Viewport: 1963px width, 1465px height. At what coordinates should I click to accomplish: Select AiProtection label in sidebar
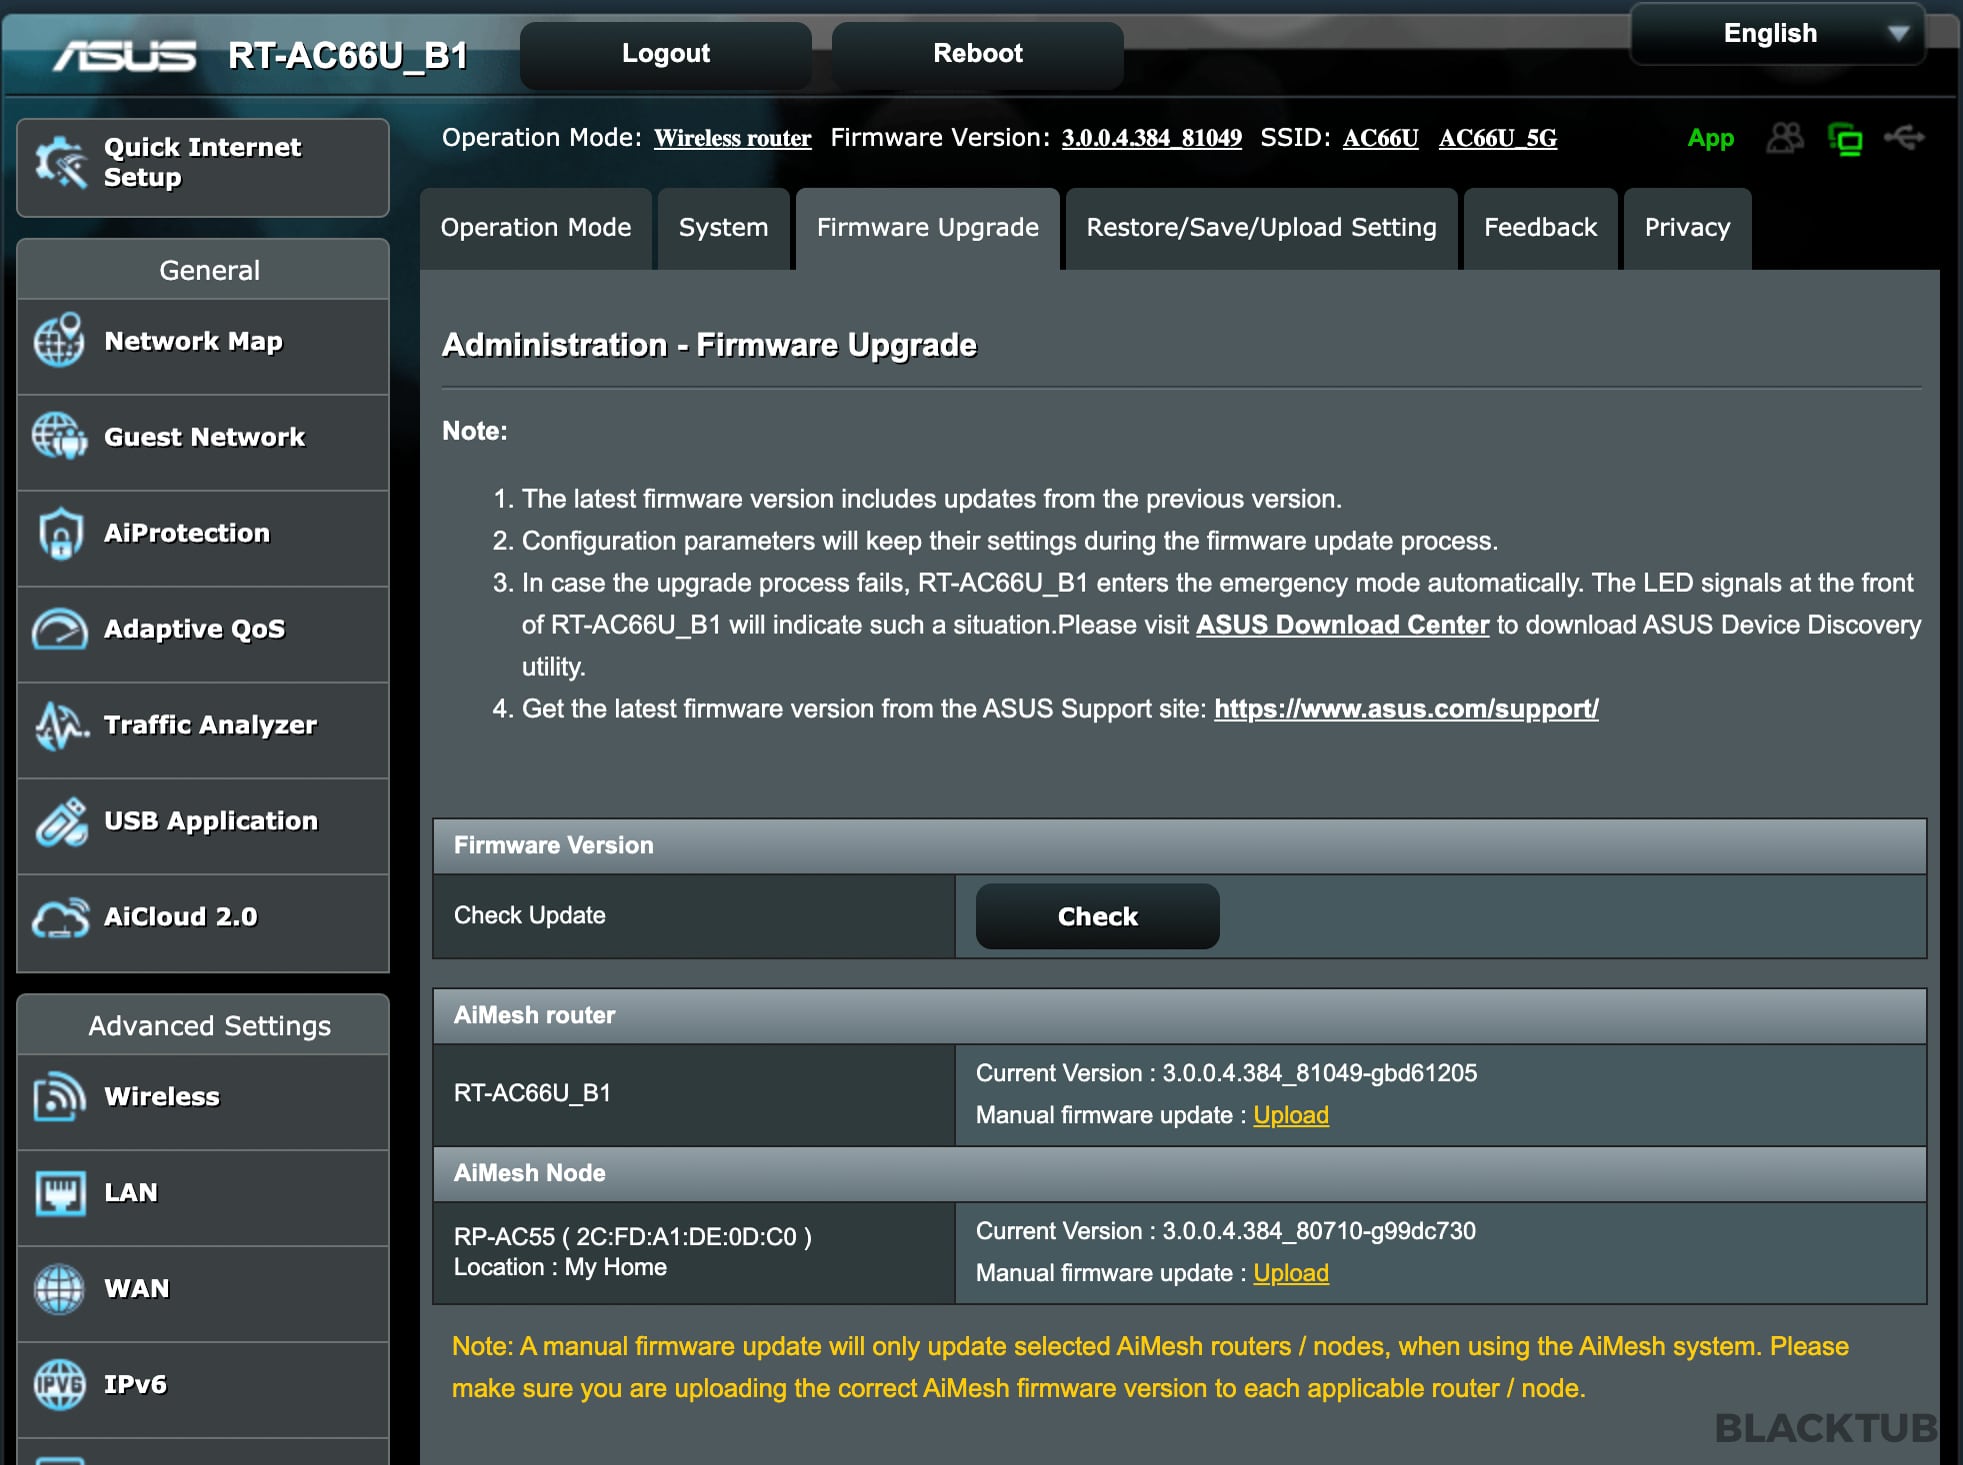click(187, 534)
